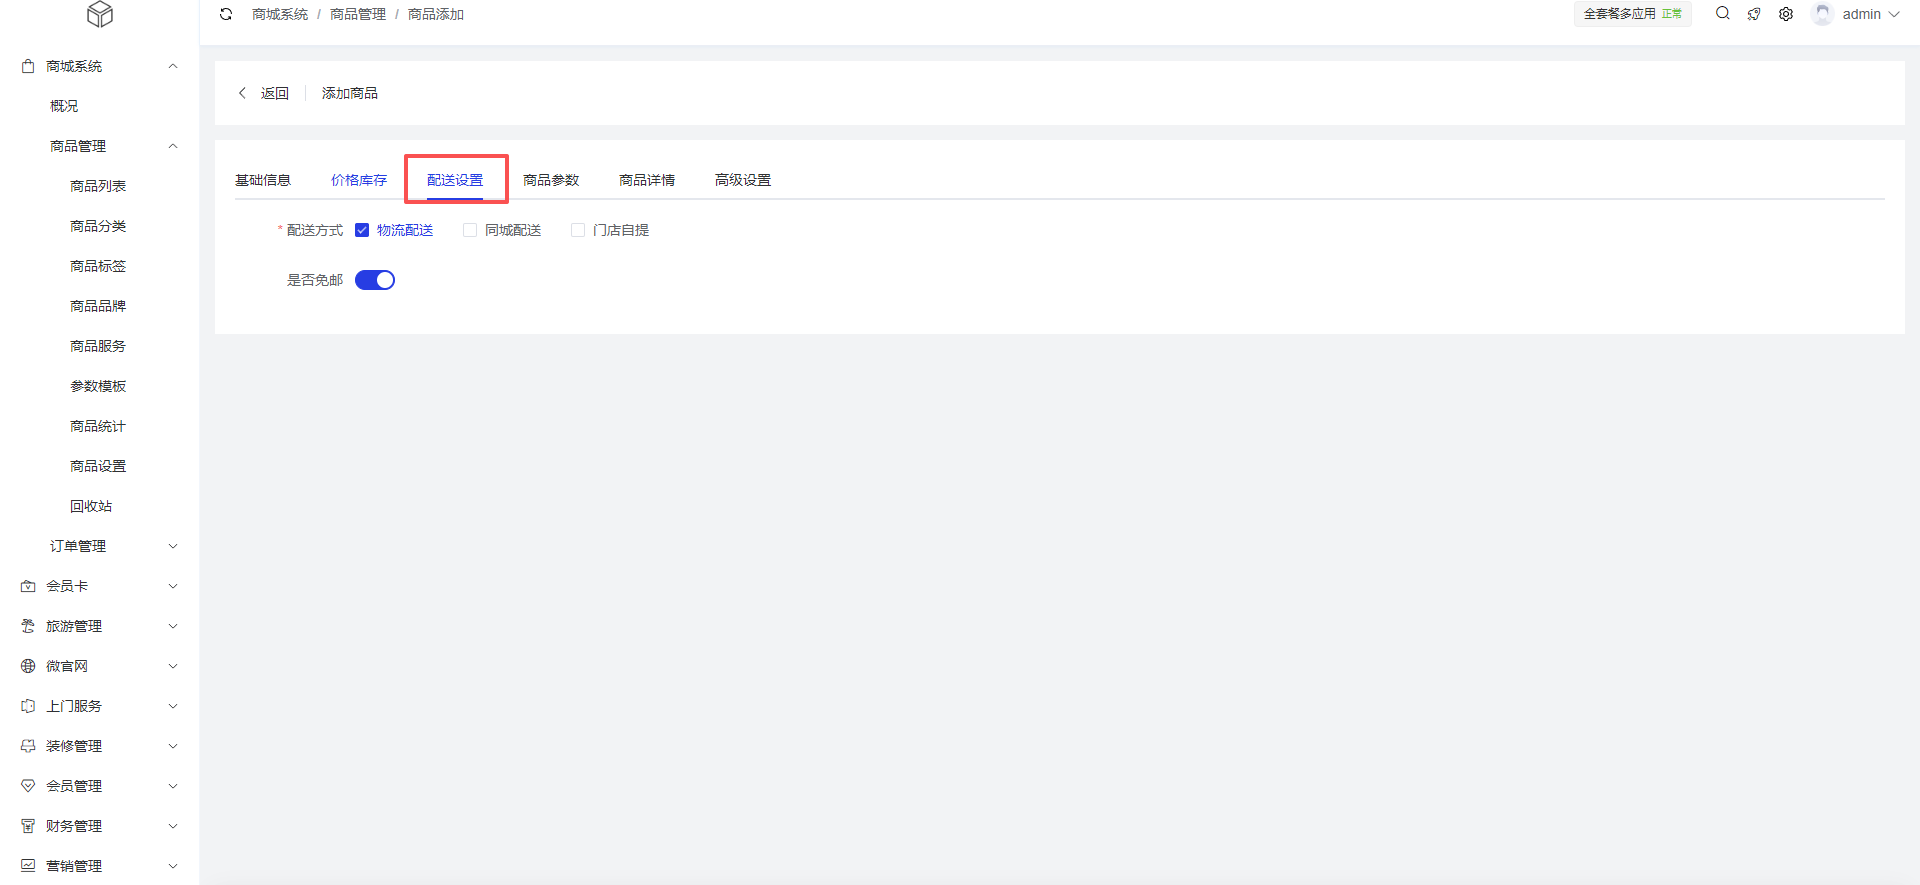Open 商品列表 in the sidebar
1920x885 pixels.
point(98,186)
